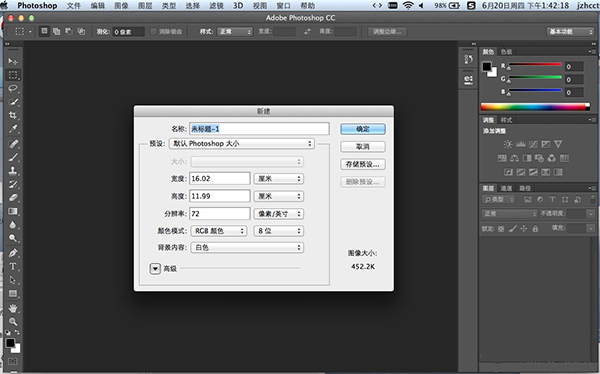Open the 文件 (File) menu
The height and width of the screenshot is (374, 600).
click(x=73, y=6)
